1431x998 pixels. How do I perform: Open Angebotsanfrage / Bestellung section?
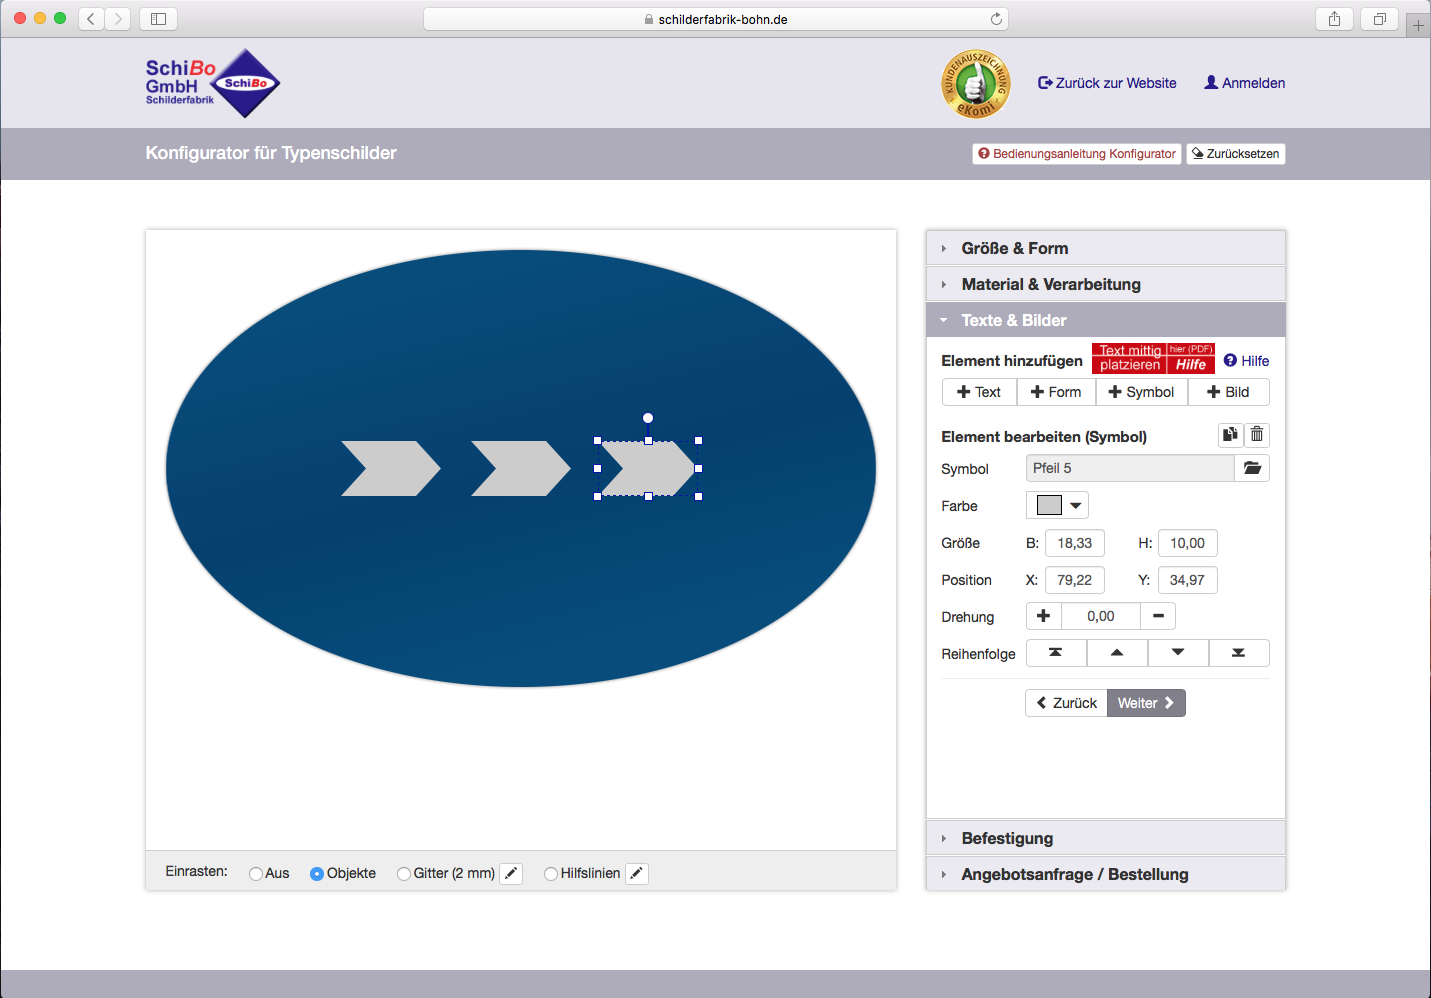[x=1075, y=874]
